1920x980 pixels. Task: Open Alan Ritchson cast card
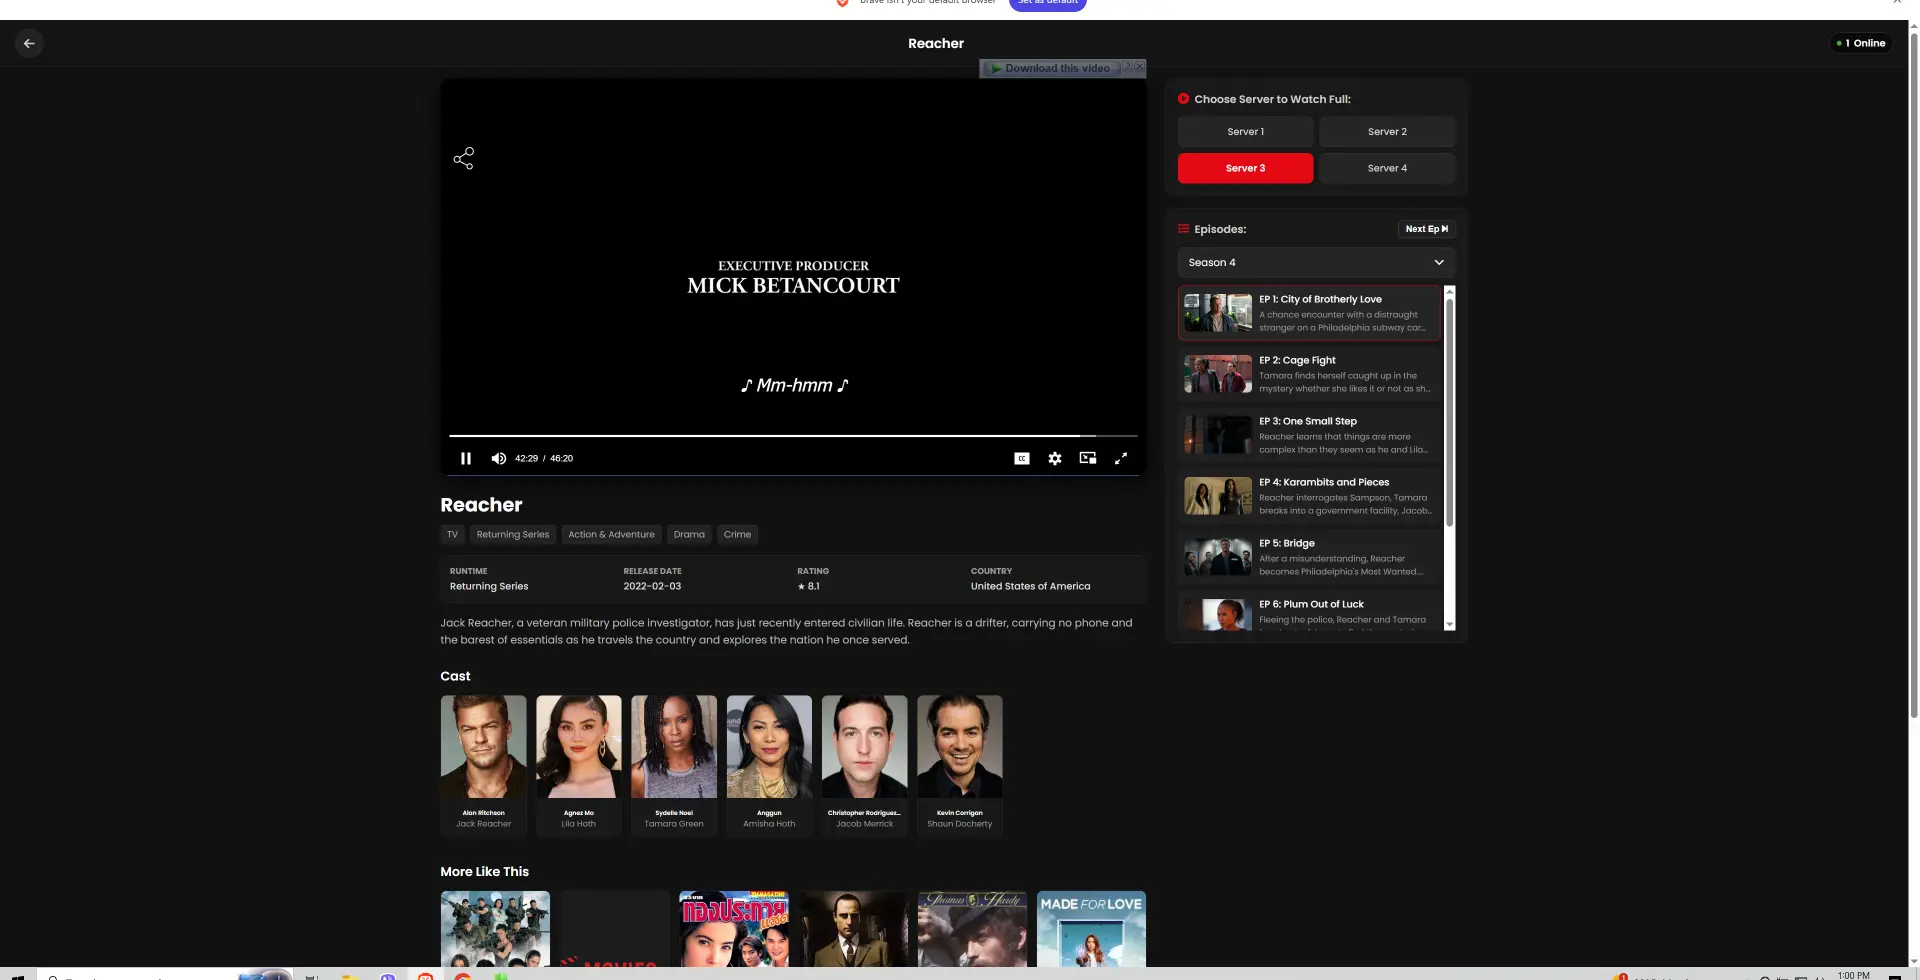484,765
